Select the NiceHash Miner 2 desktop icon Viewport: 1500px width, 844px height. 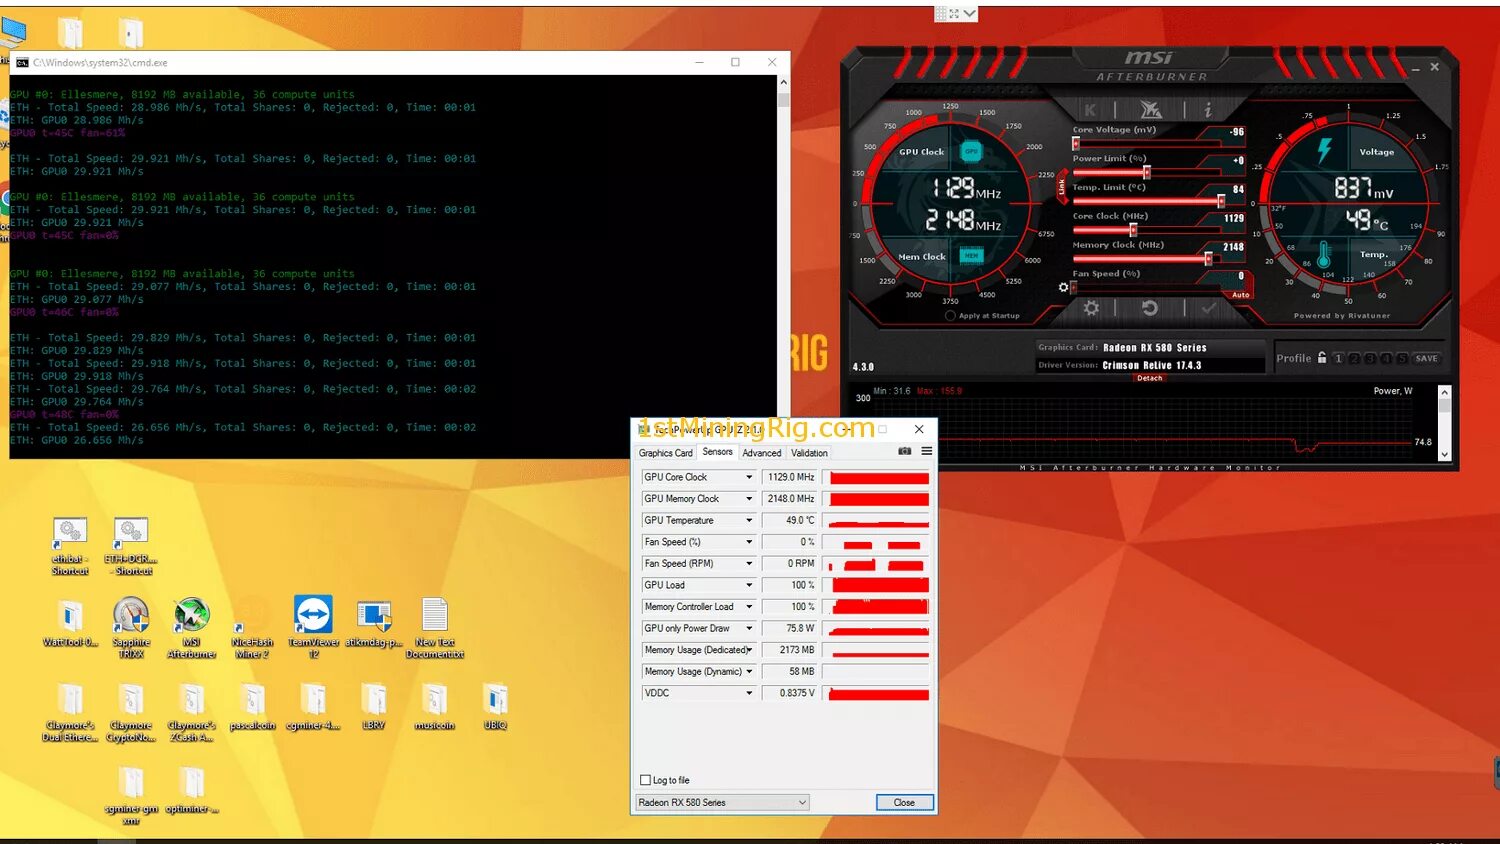point(252,628)
